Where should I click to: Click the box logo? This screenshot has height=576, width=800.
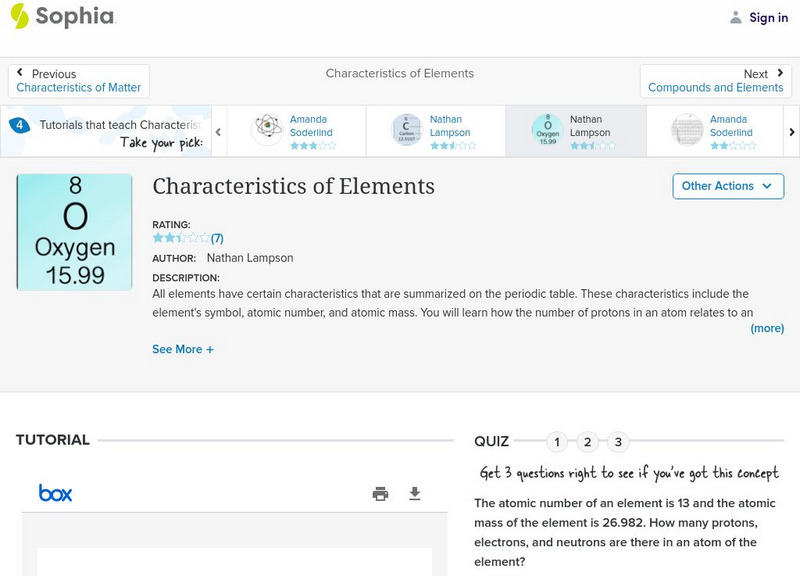pos(55,493)
